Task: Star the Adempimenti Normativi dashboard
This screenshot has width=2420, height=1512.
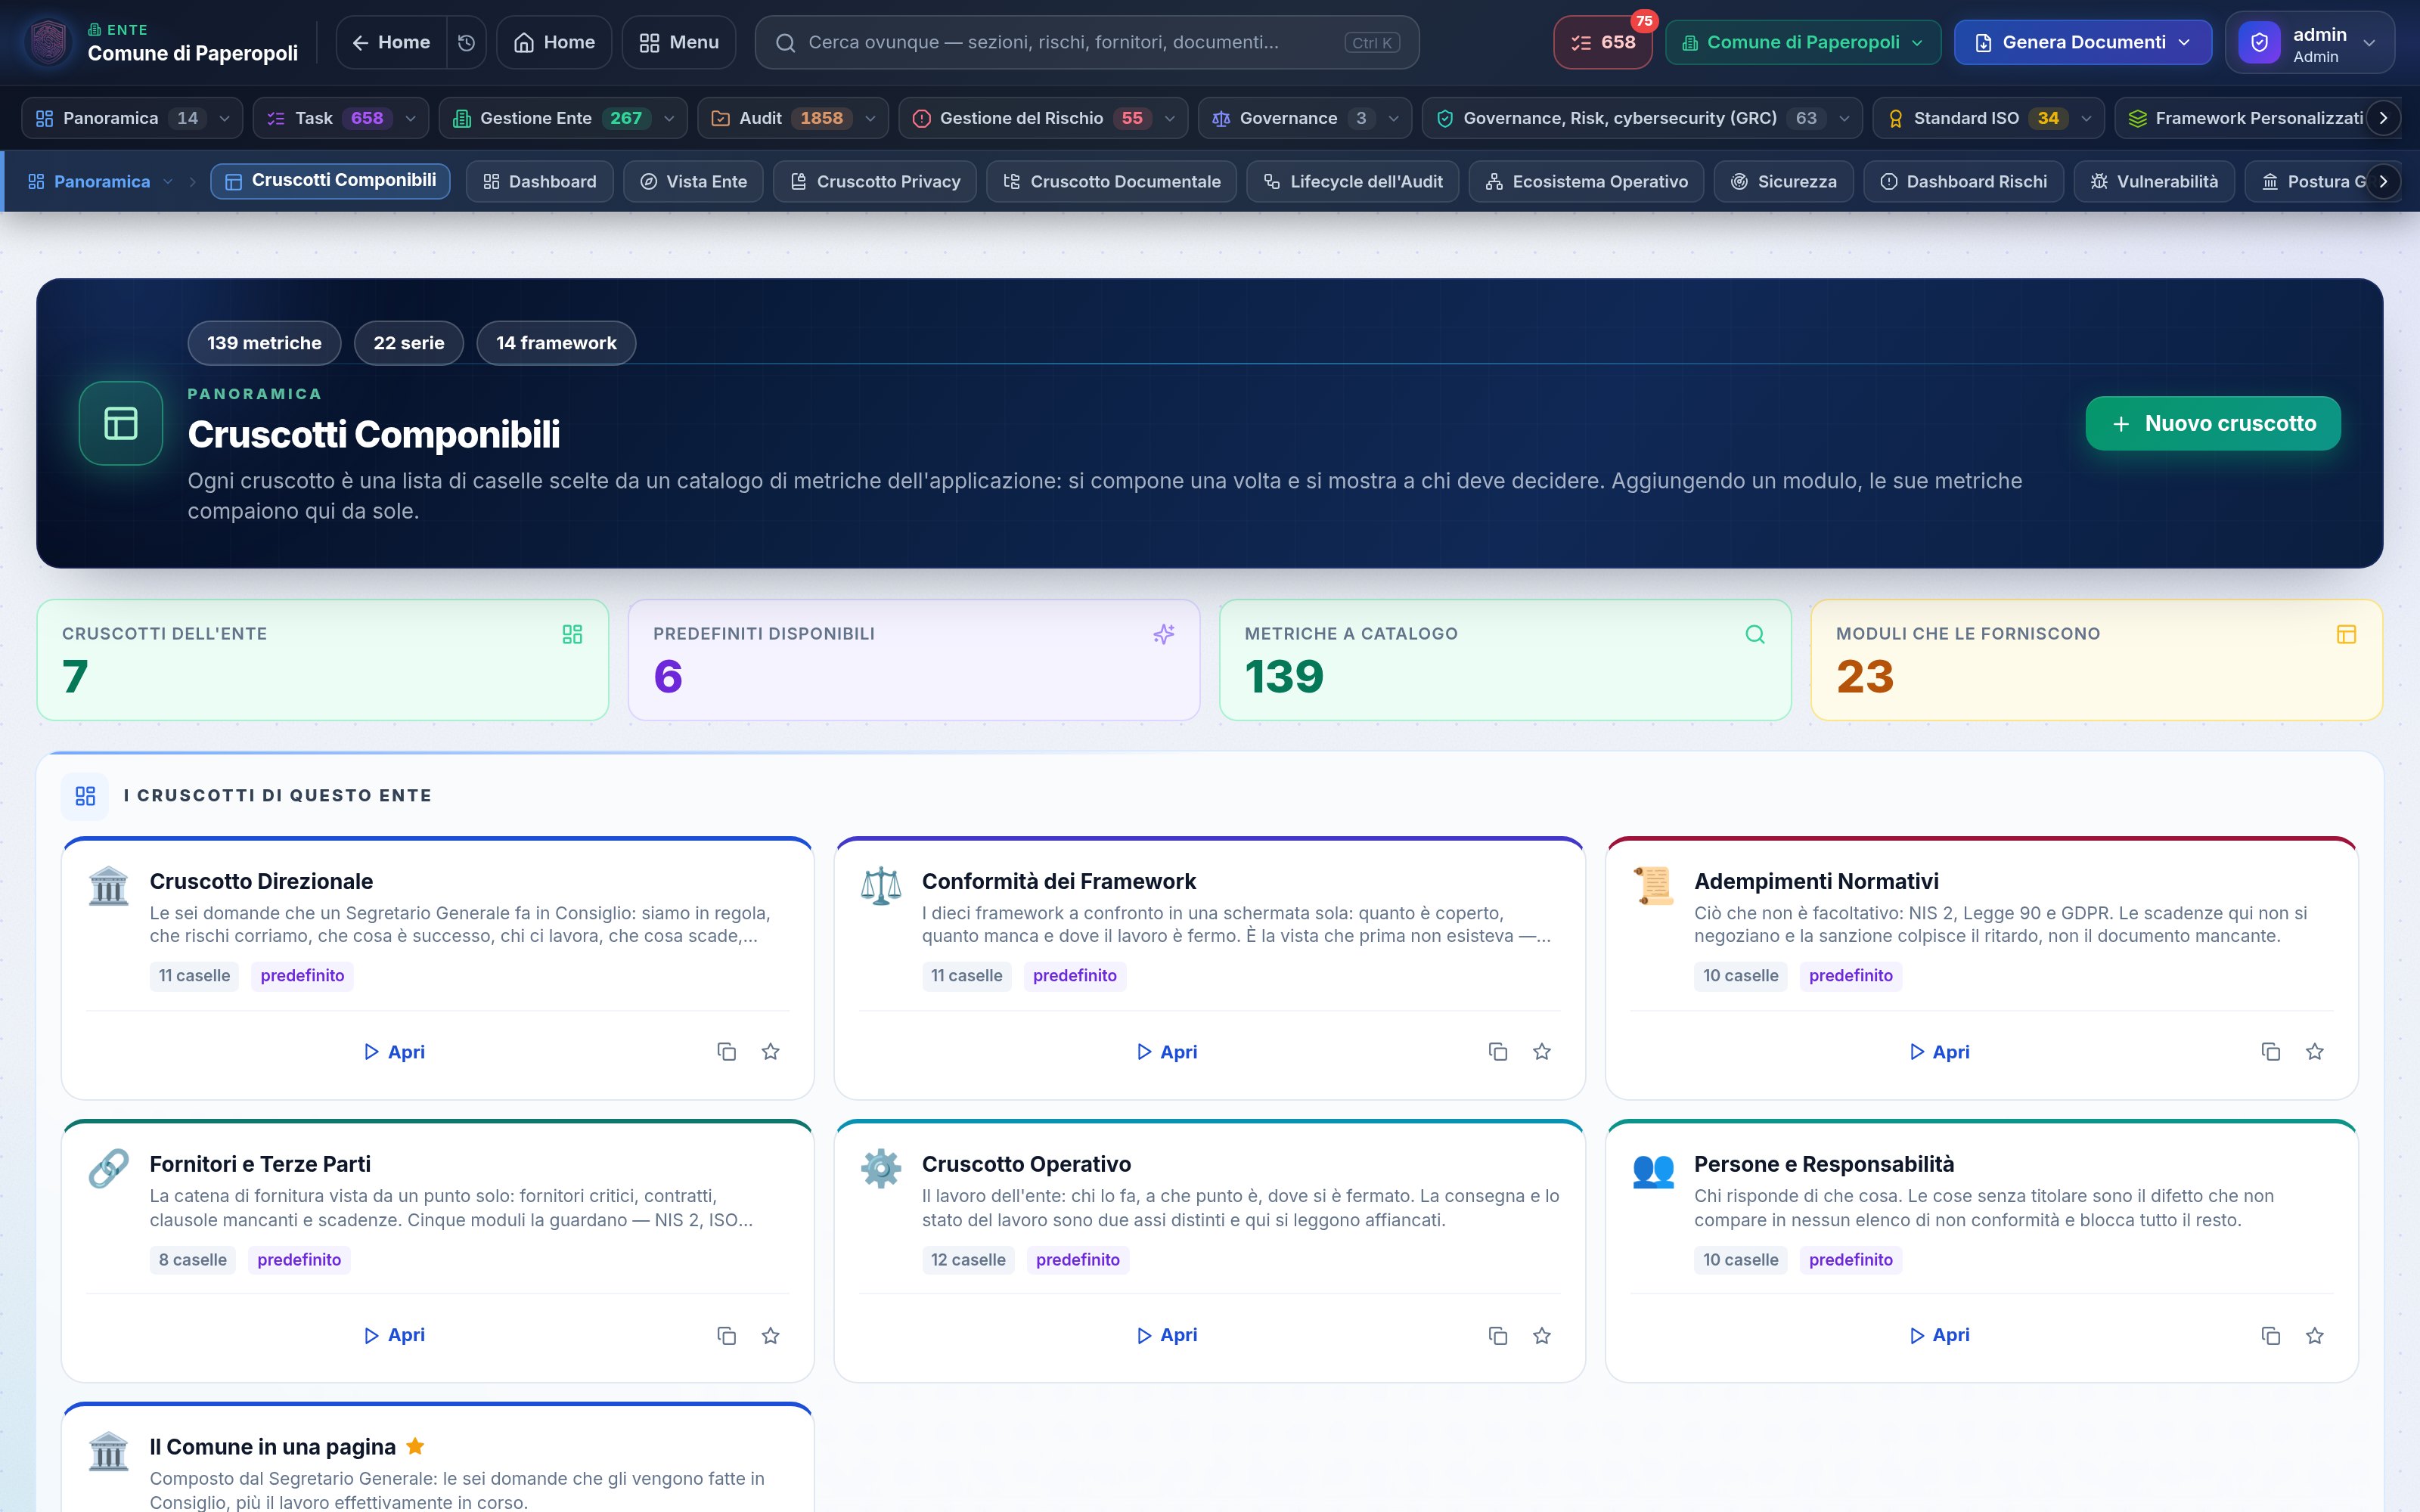Action: tap(2315, 1051)
